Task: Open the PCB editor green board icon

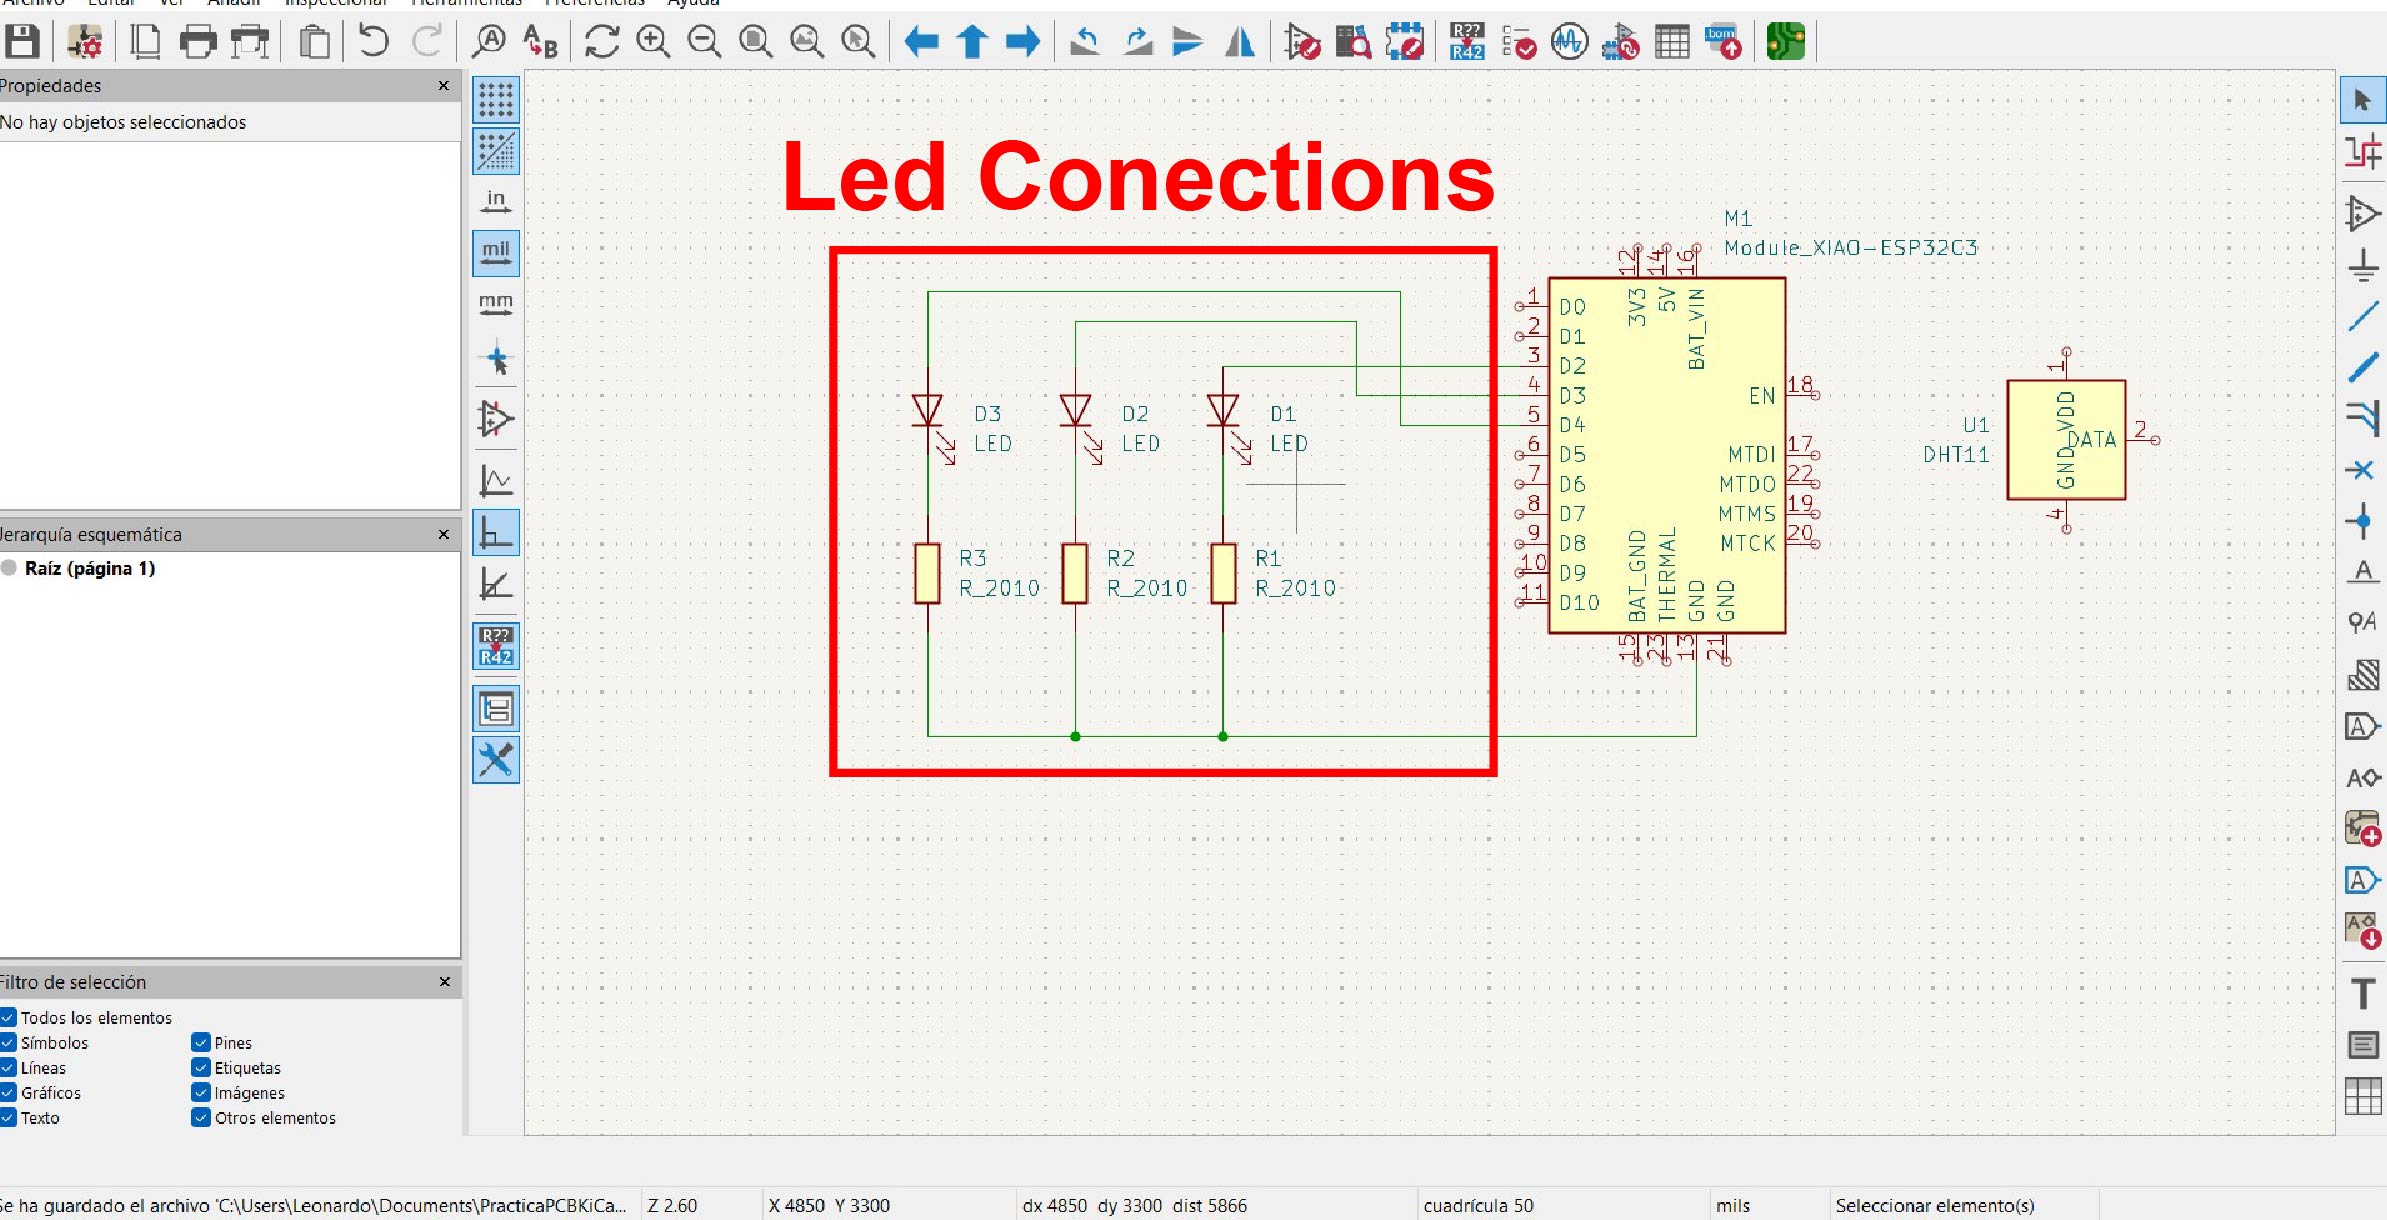Action: (1785, 42)
